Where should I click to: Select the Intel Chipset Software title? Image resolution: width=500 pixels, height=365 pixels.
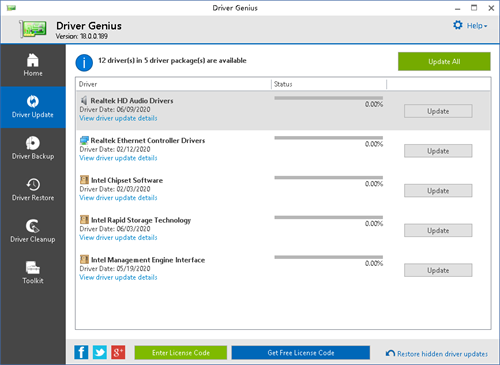(x=127, y=180)
